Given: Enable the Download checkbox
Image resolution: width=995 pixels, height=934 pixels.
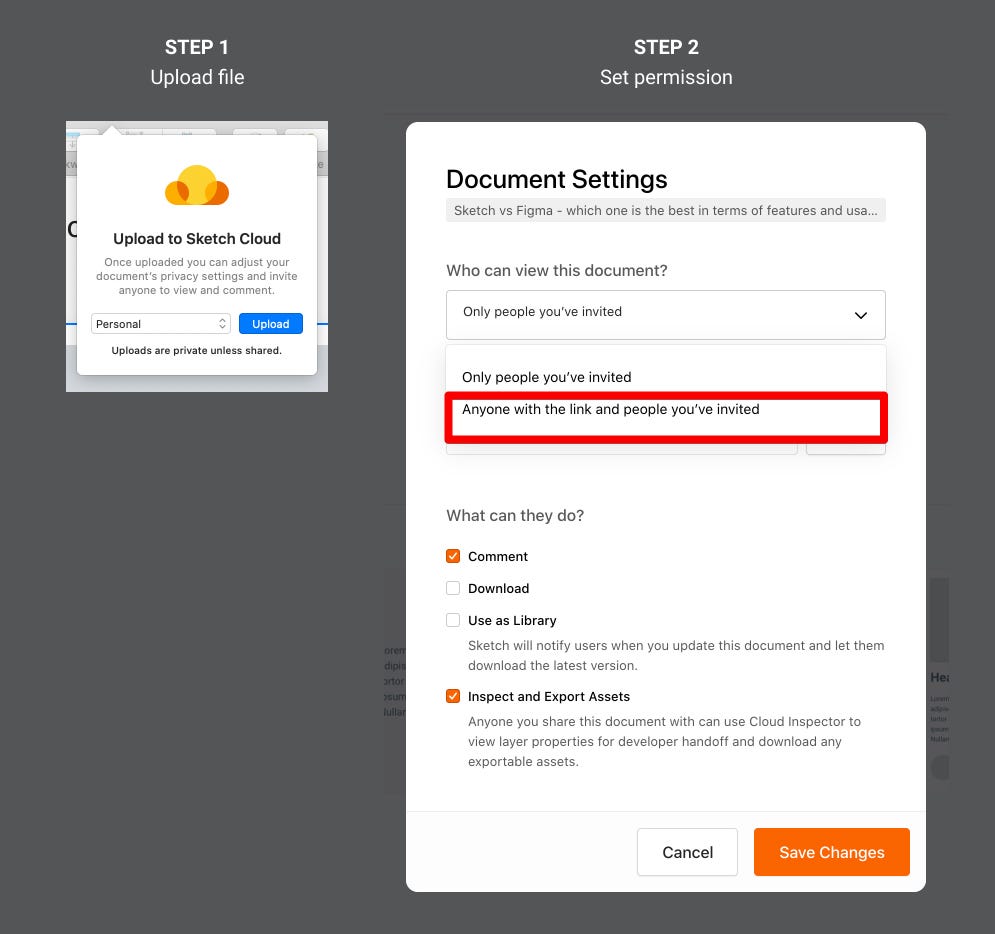Looking at the screenshot, I should click(x=453, y=588).
